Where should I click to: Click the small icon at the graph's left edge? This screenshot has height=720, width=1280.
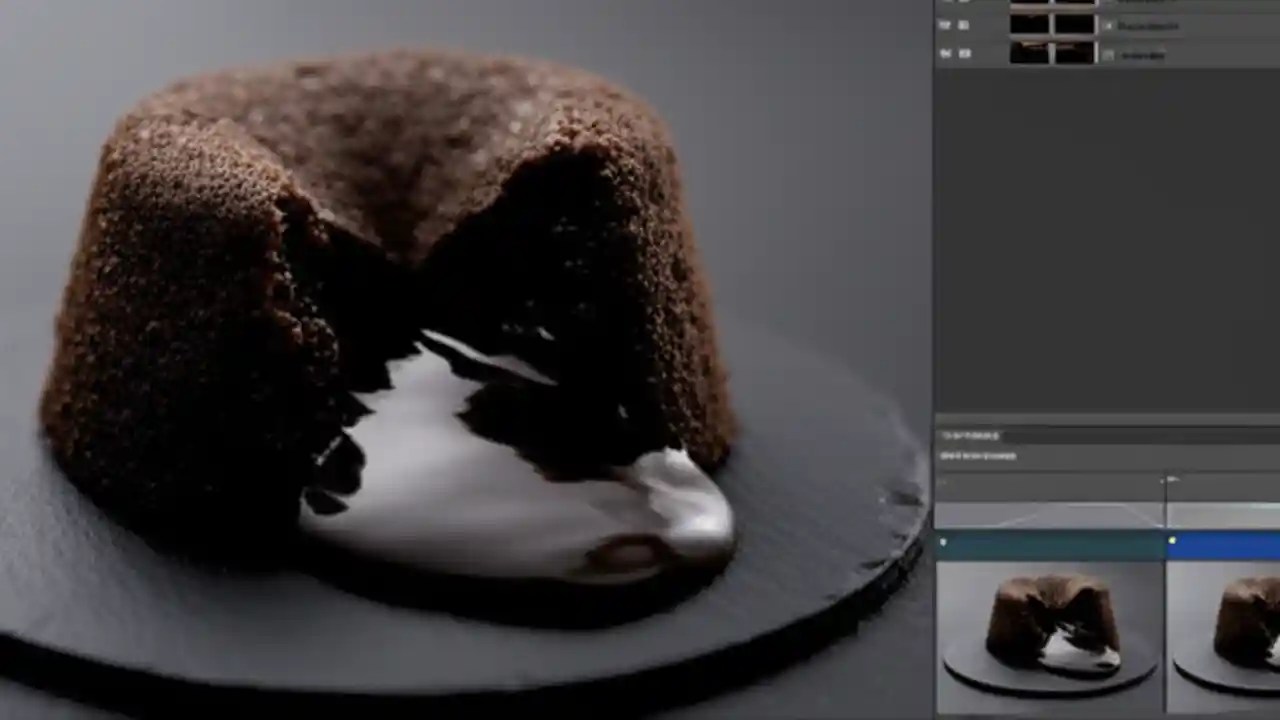pyautogui.click(x=940, y=482)
